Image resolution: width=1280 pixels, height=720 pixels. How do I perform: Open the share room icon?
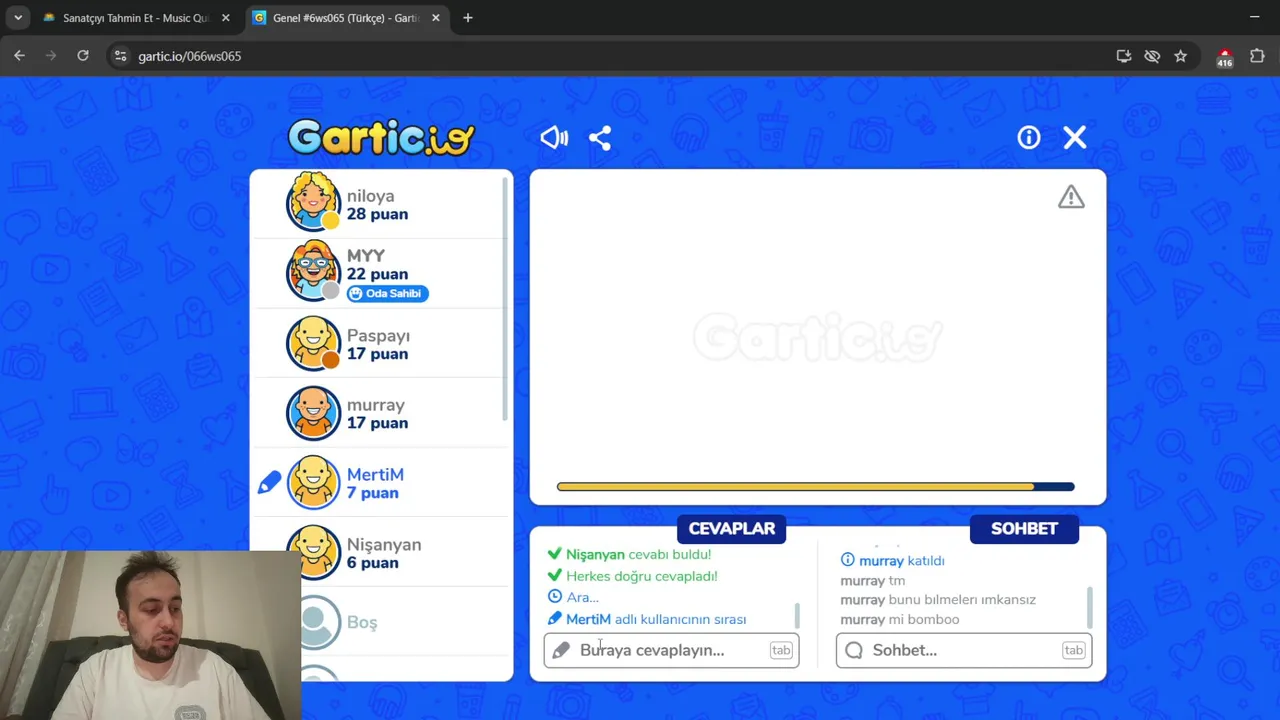[x=600, y=138]
